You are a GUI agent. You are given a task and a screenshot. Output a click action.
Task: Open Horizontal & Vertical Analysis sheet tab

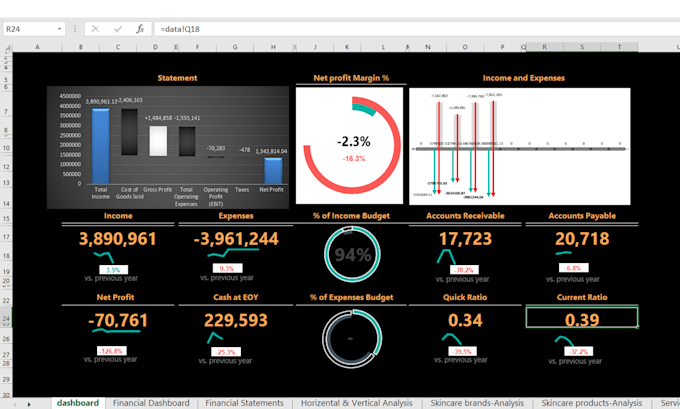[x=356, y=403]
